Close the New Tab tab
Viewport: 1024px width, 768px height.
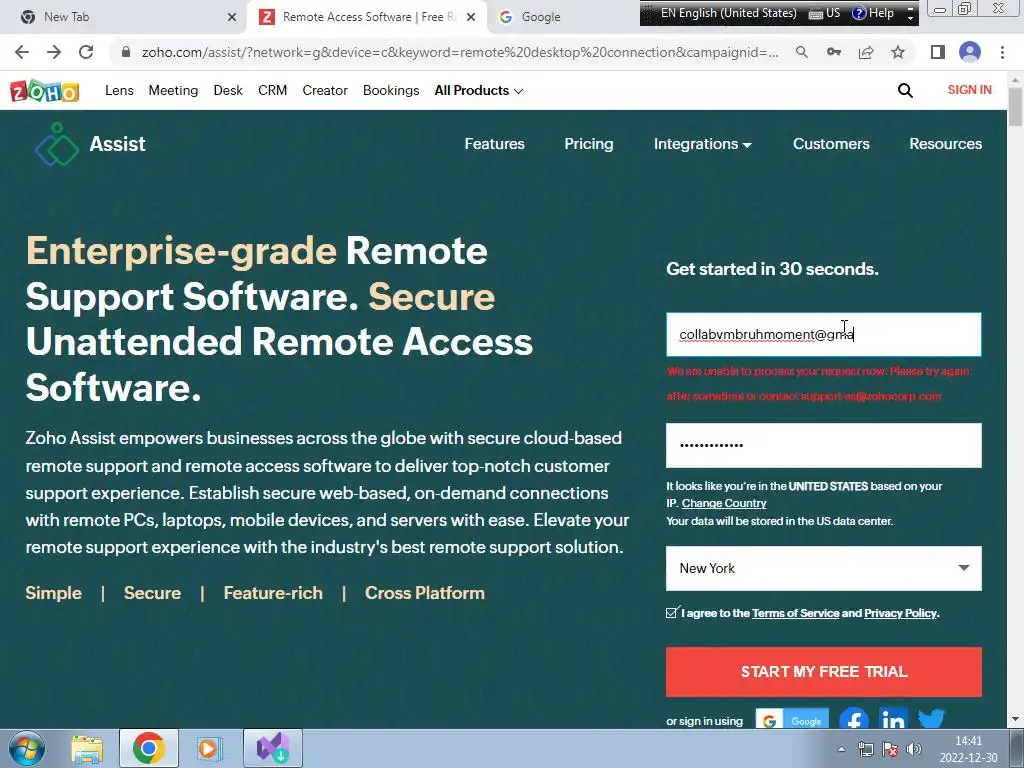[232, 17]
